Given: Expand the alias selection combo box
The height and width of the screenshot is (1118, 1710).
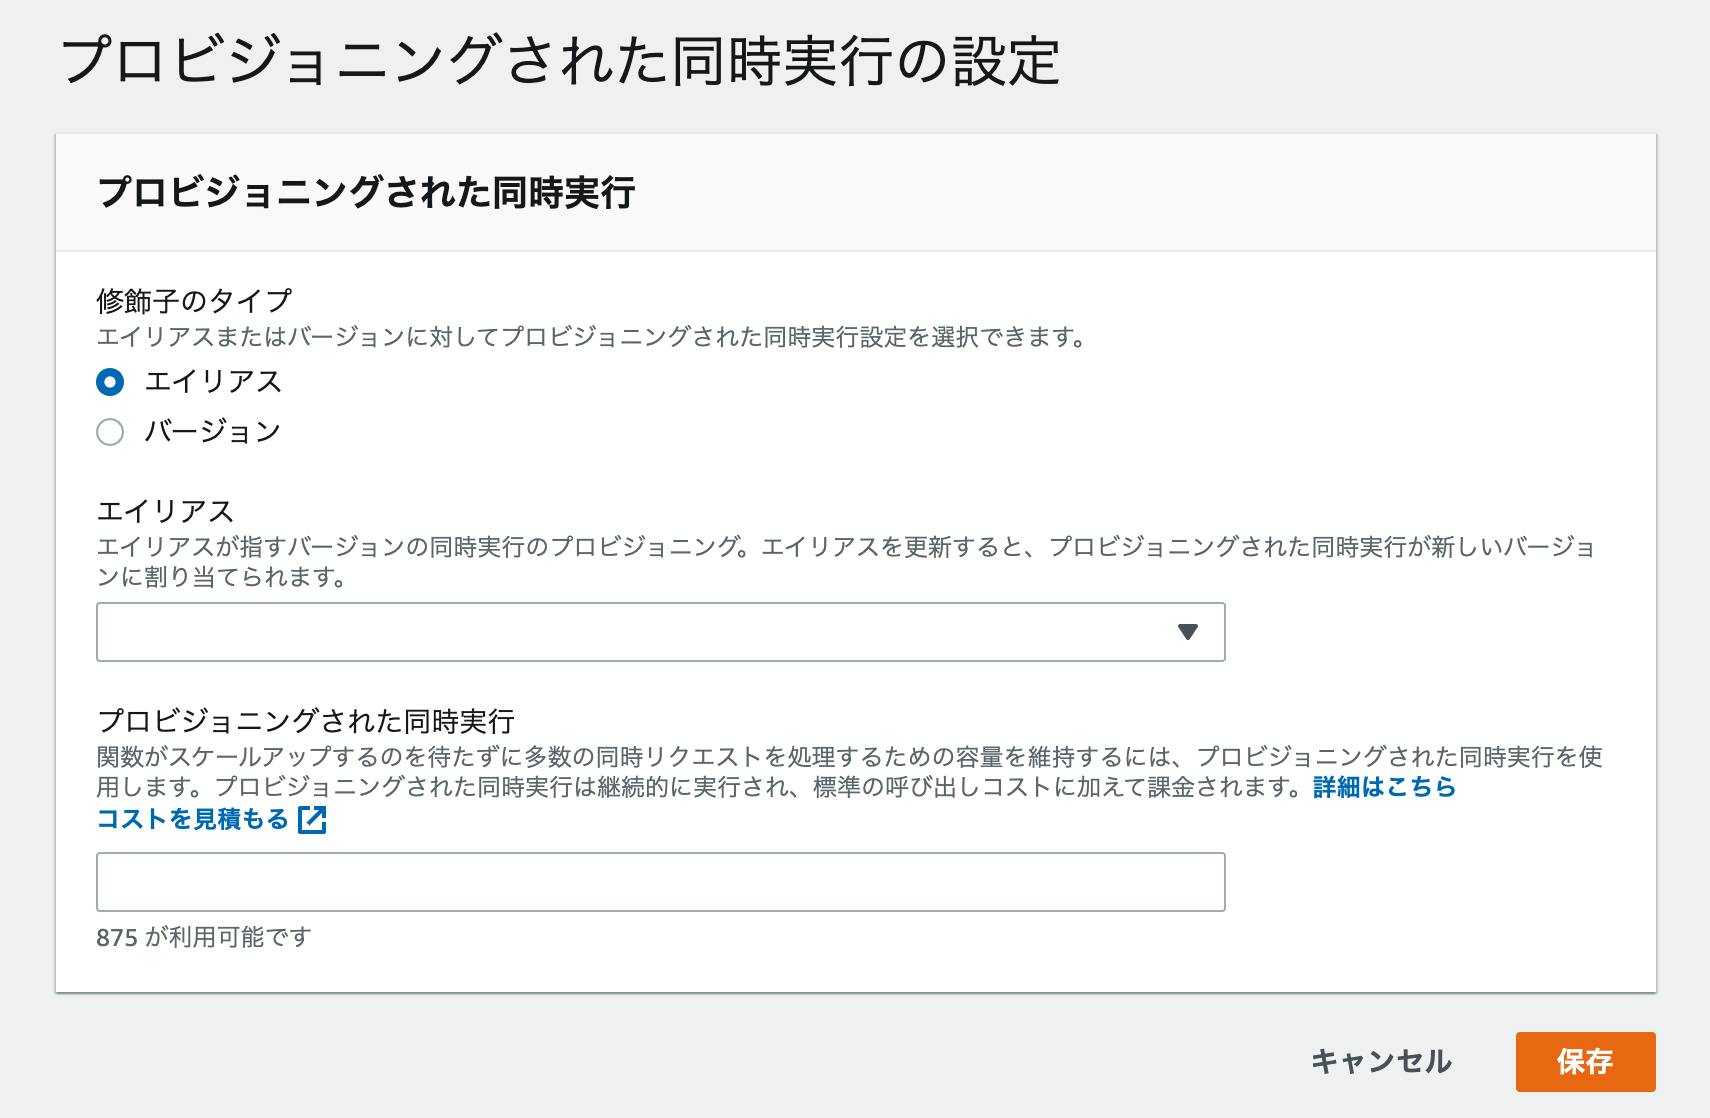Looking at the screenshot, I should 660,631.
